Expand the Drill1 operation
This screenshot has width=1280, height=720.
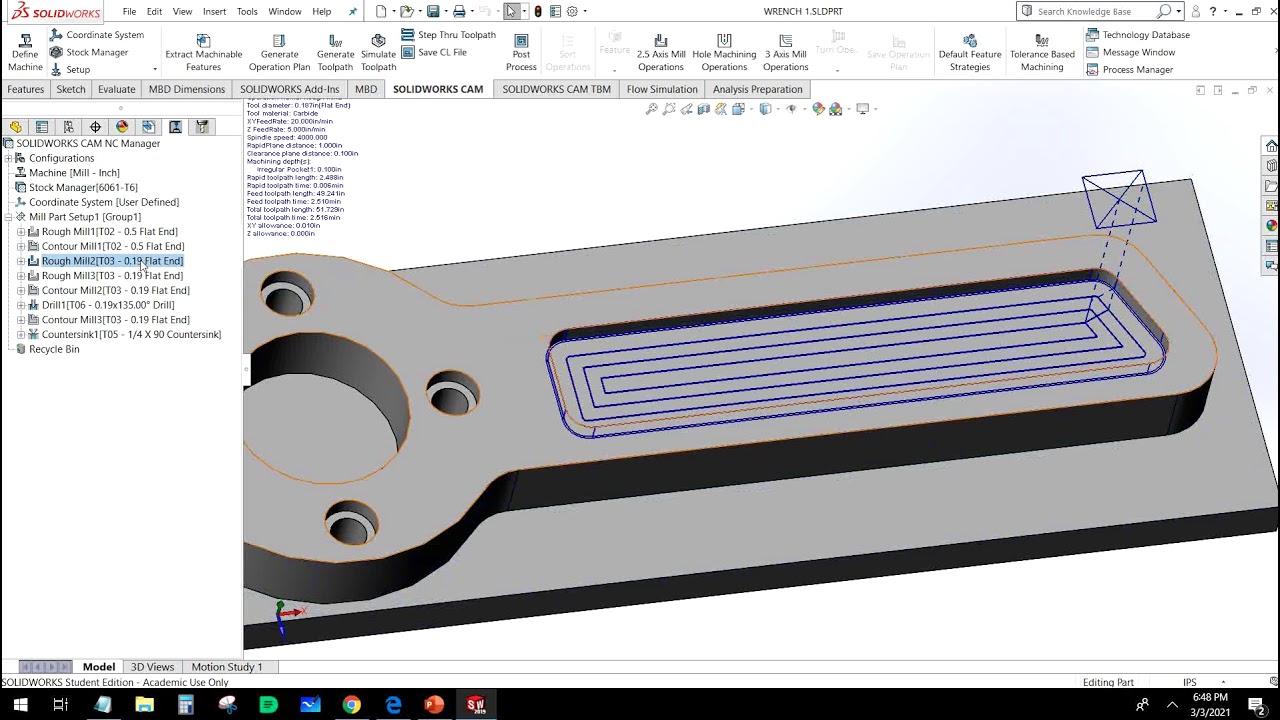click(x=21, y=305)
